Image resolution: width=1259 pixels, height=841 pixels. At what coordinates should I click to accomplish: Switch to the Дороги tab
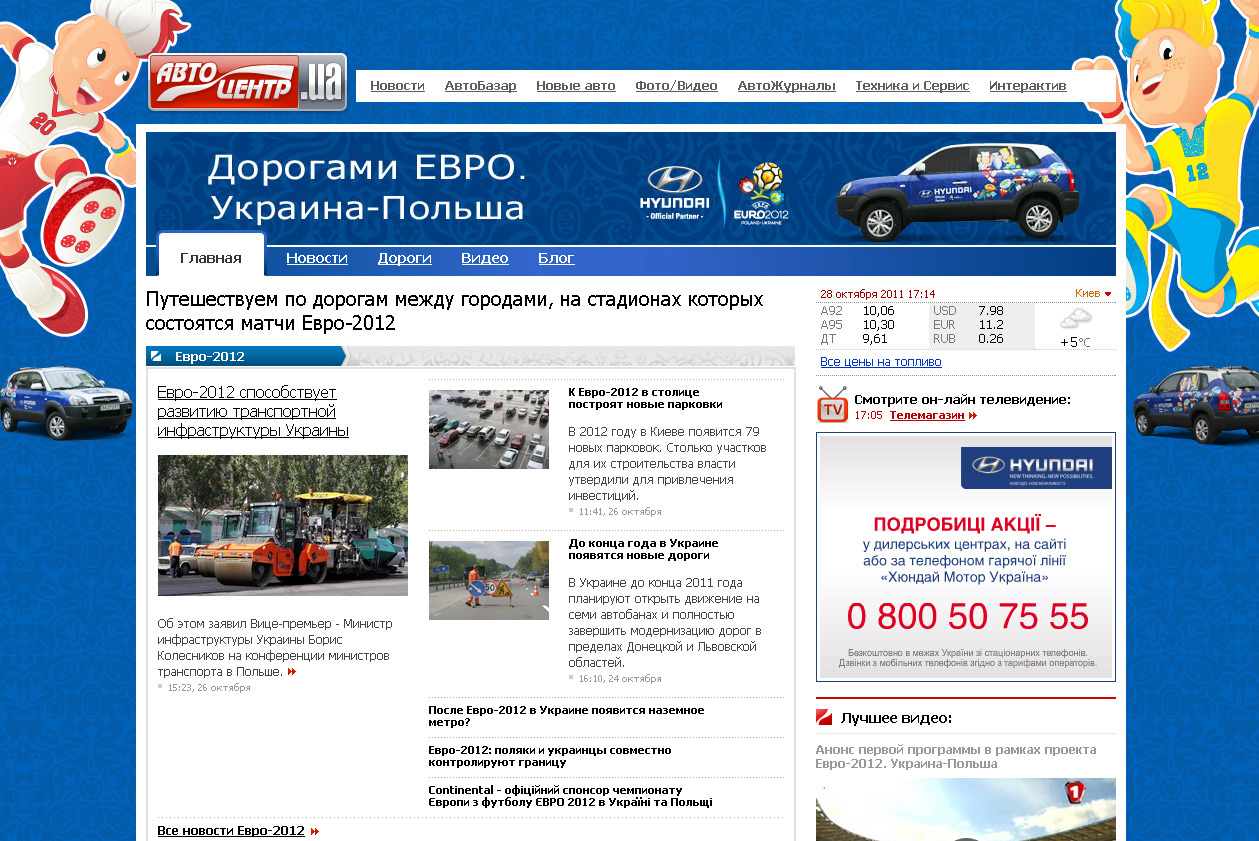pos(404,258)
